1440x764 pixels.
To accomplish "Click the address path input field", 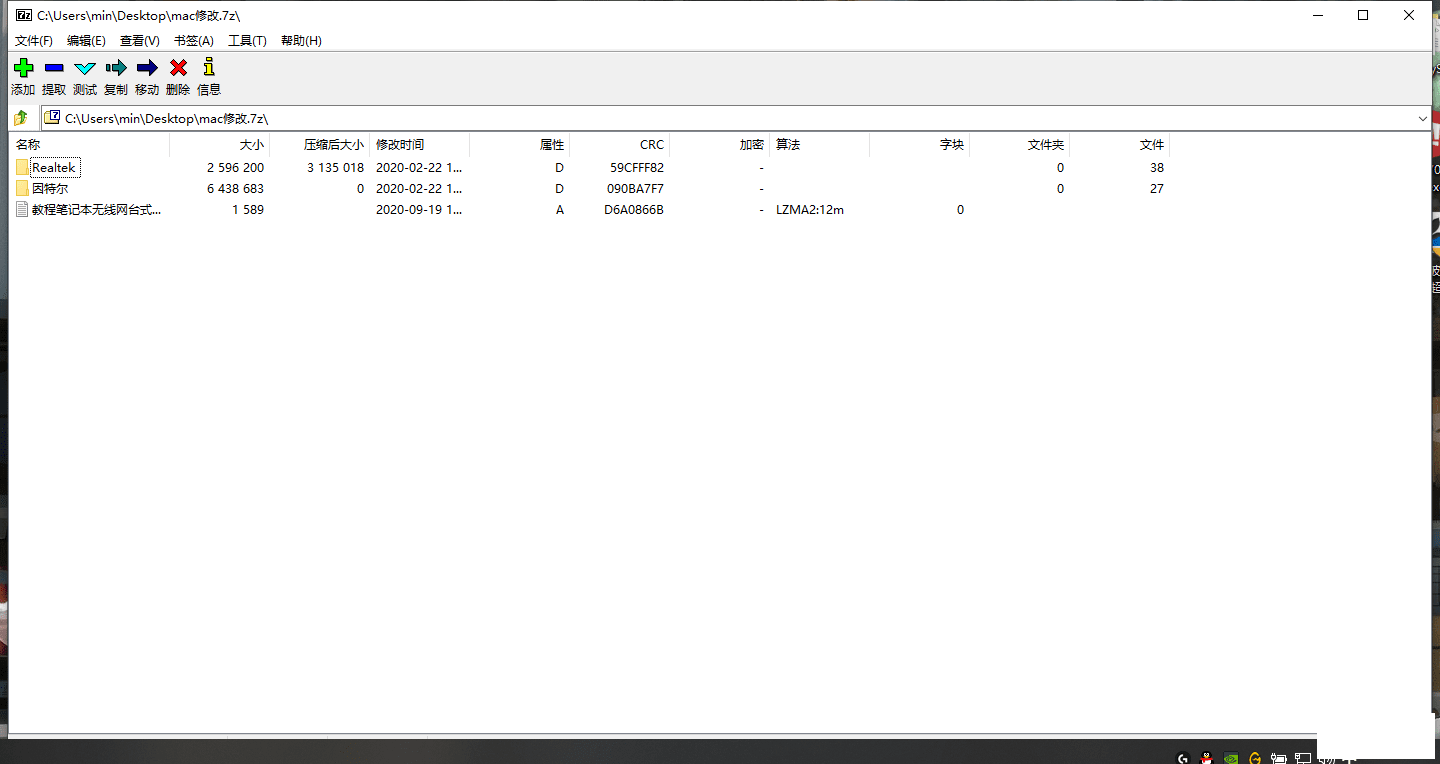I will [x=735, y=118].
